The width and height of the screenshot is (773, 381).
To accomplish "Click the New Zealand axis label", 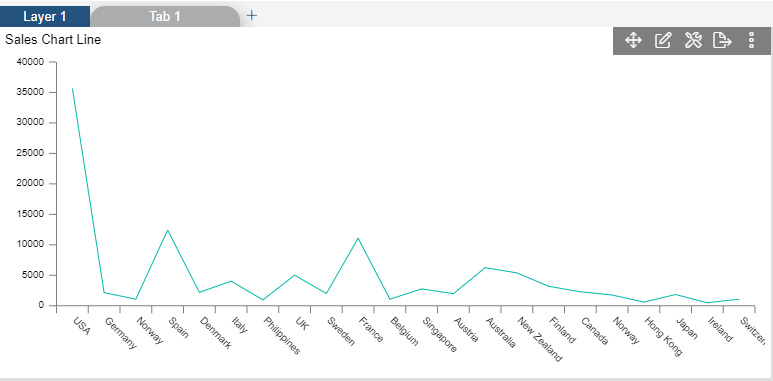I will tap(539, 340).
